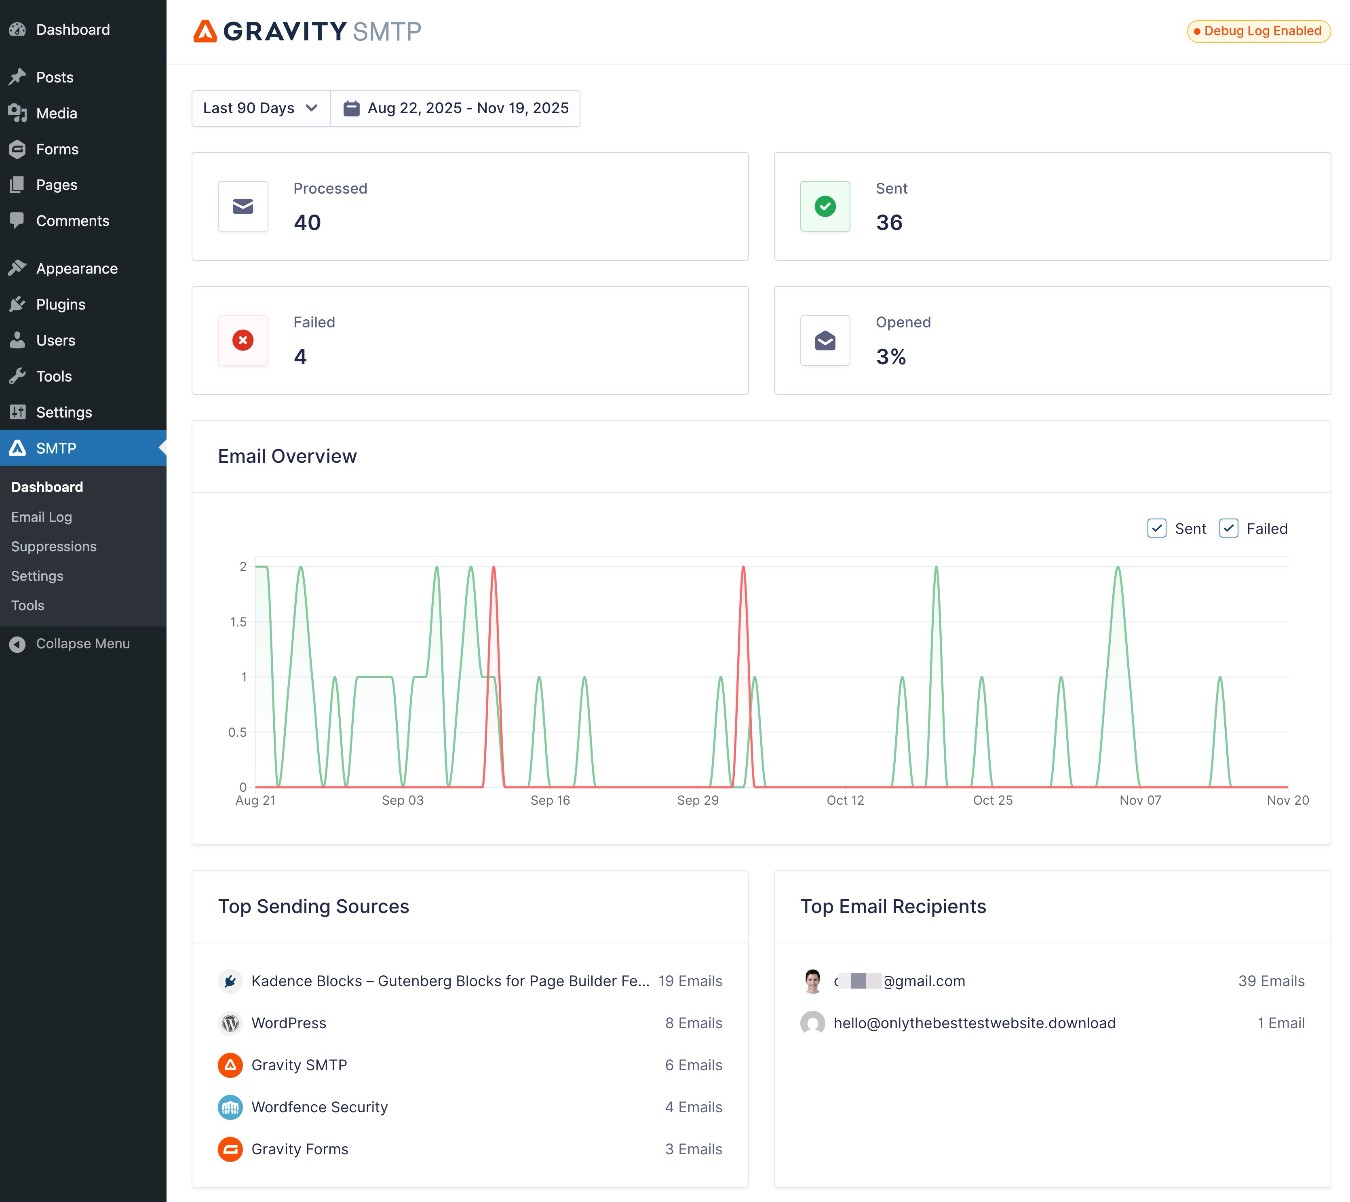Click the Kadence Blocks sending source entry
The height and width of the screenshot is (1202, 1350).
[450, 981]
